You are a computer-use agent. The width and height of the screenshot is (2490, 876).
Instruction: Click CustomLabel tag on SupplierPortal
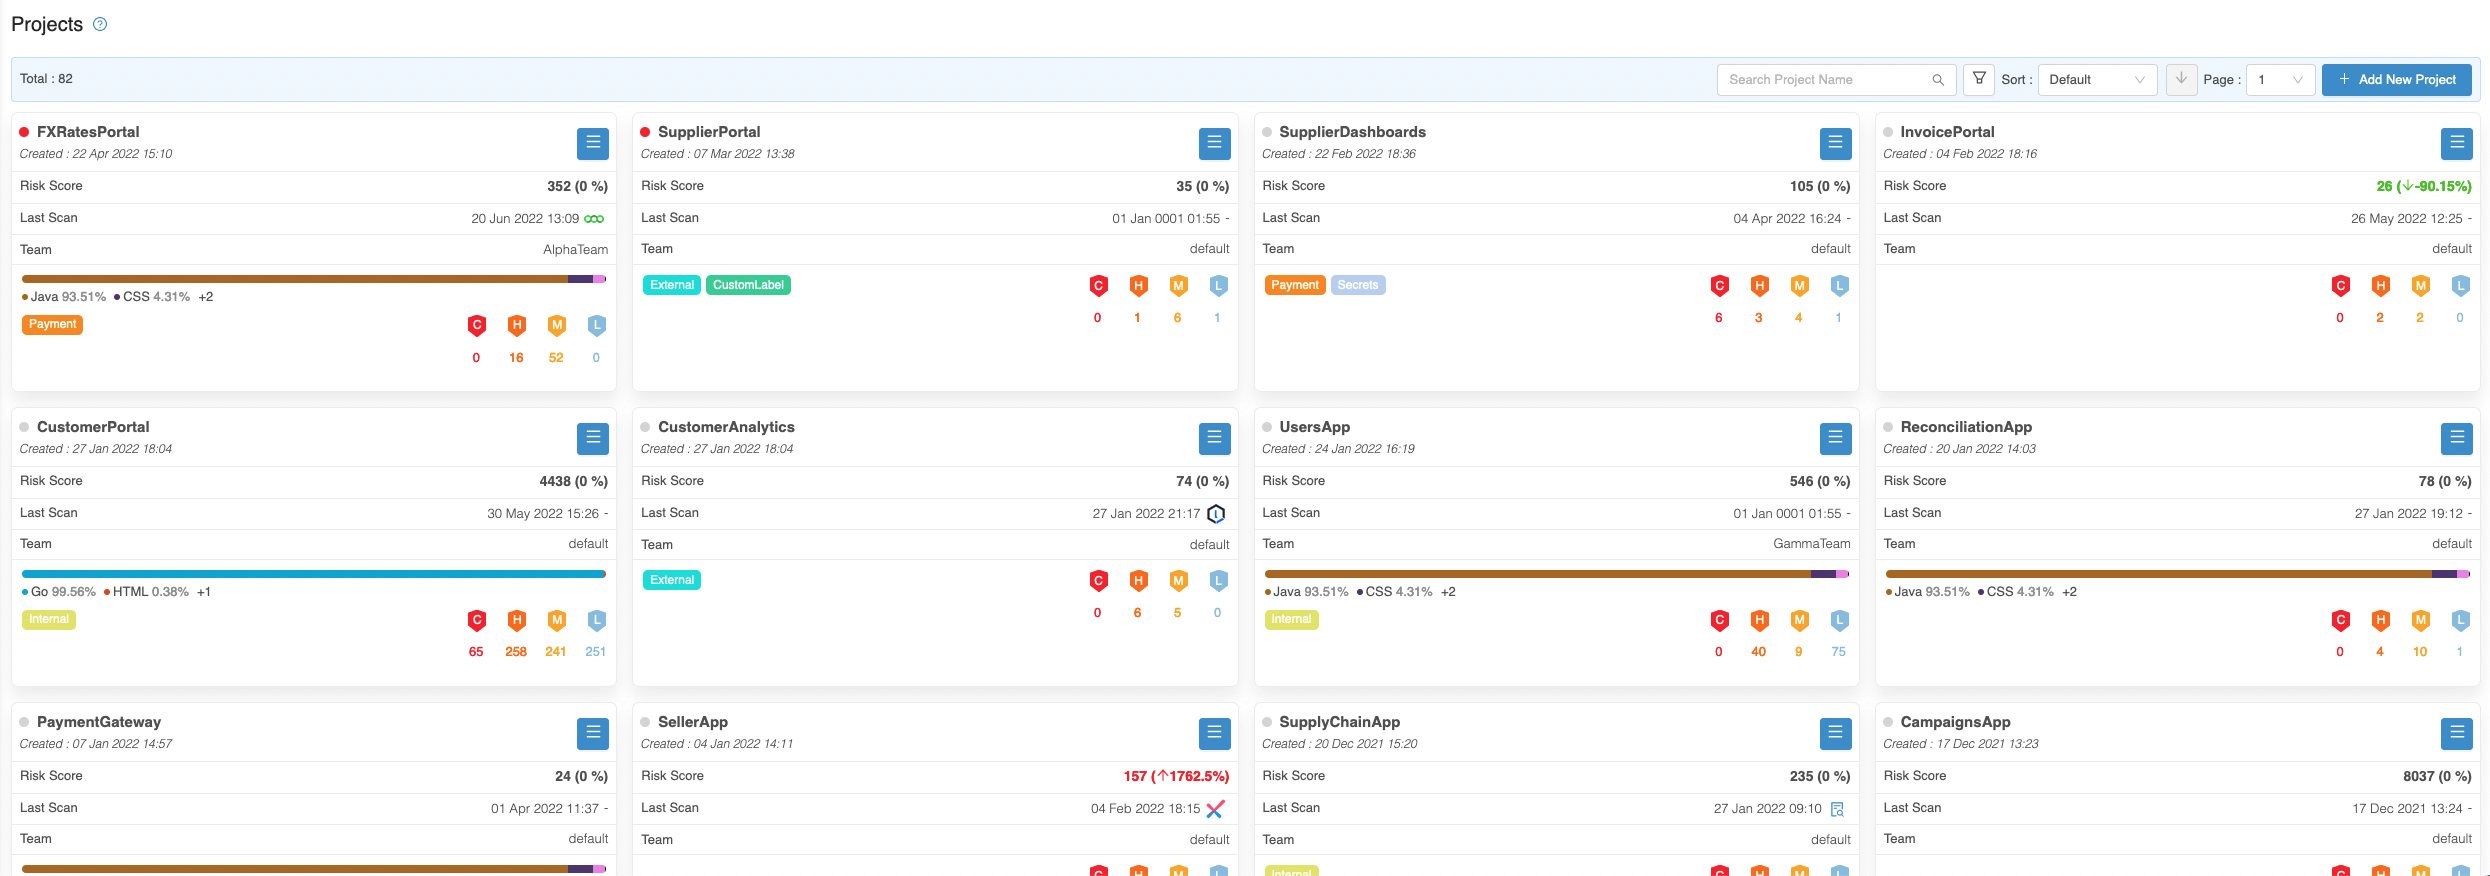[748, 285]
